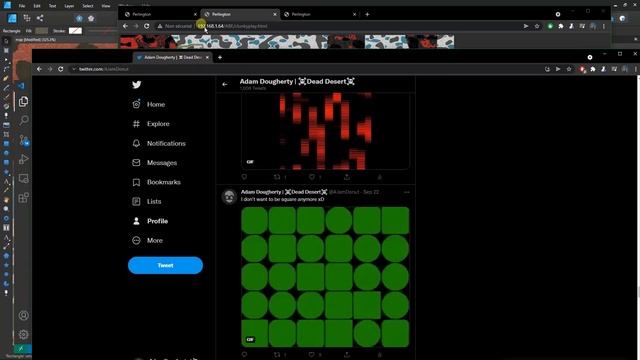Open extensions puzzle icon in Twitter browser
This screenshot has width=640, height=360.
coord(593,69)
